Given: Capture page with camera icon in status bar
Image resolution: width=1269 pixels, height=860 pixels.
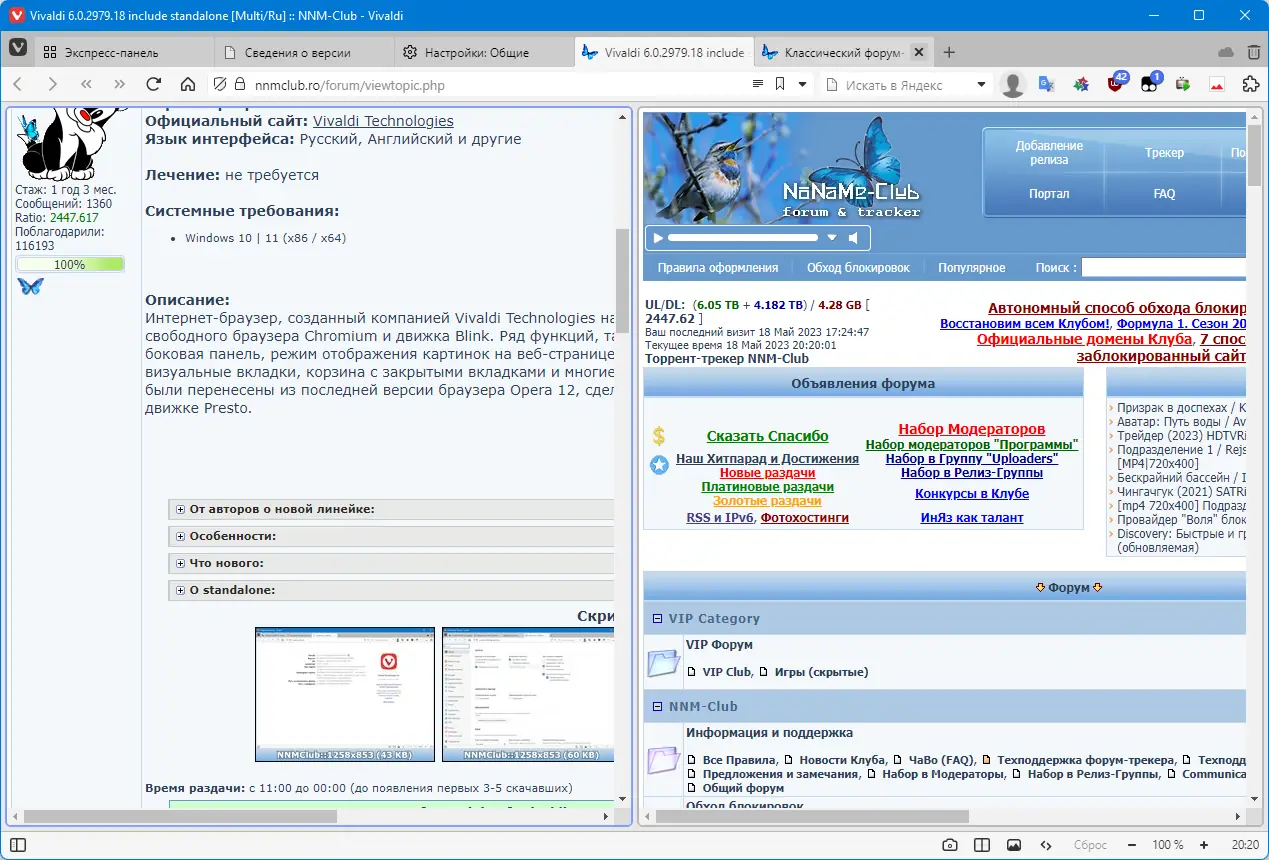Looking at the screenshot, I should (950, 845).
